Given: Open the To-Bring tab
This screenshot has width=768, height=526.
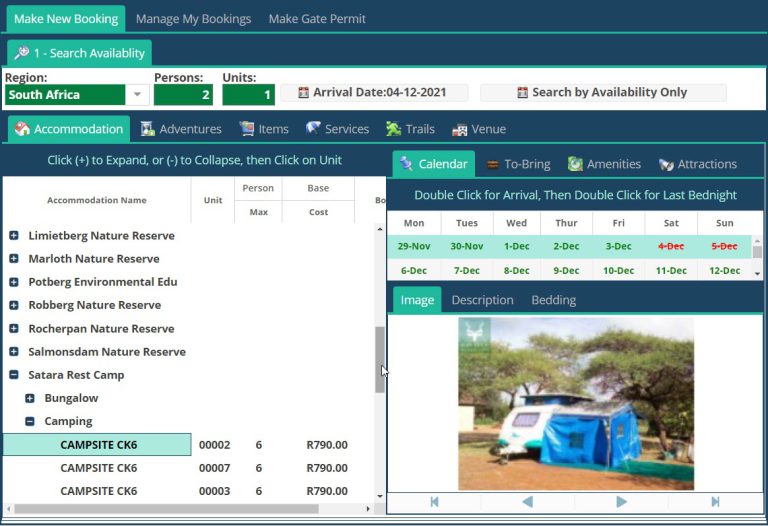Looking at the screenshot, I should [519, 164].
